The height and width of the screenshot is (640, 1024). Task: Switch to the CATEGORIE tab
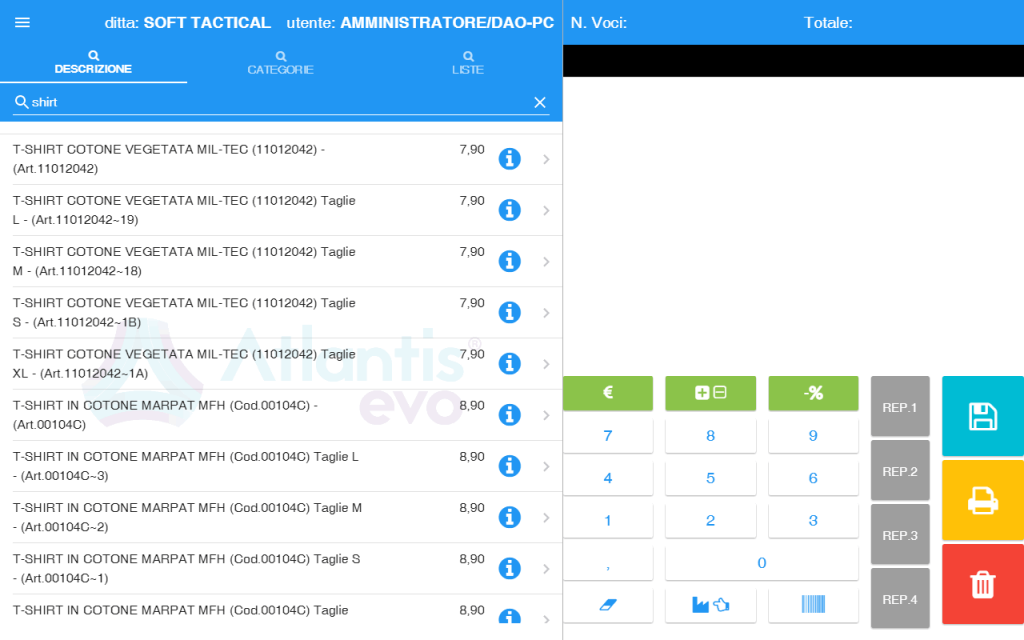click(280, 63)
